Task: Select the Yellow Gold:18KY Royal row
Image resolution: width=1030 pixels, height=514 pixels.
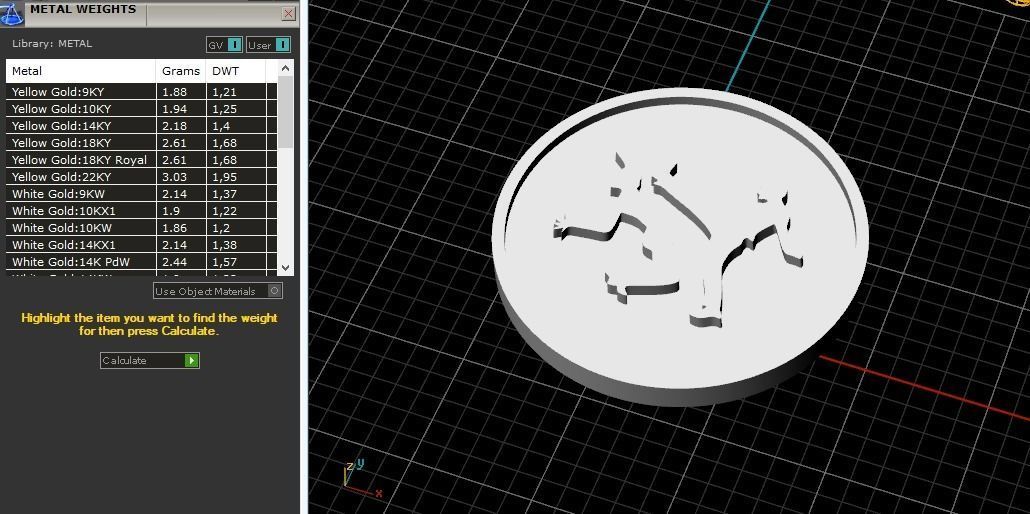Action: coord(141,160)
